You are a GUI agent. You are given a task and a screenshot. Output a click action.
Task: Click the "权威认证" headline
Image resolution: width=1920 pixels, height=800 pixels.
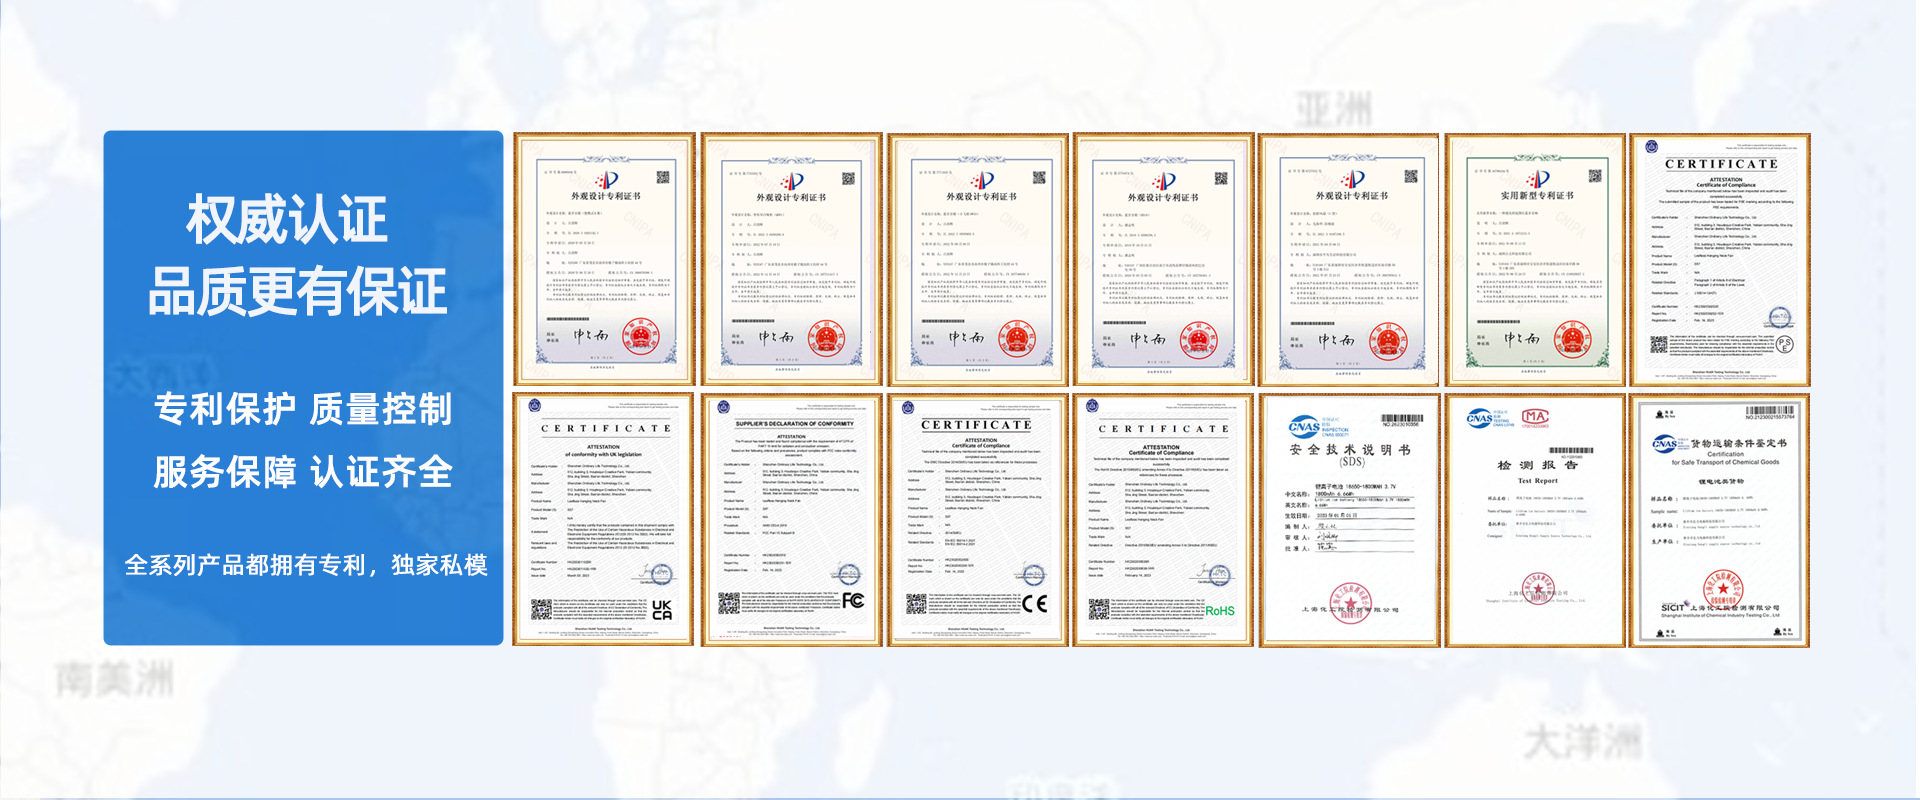(x=287, y=220)
